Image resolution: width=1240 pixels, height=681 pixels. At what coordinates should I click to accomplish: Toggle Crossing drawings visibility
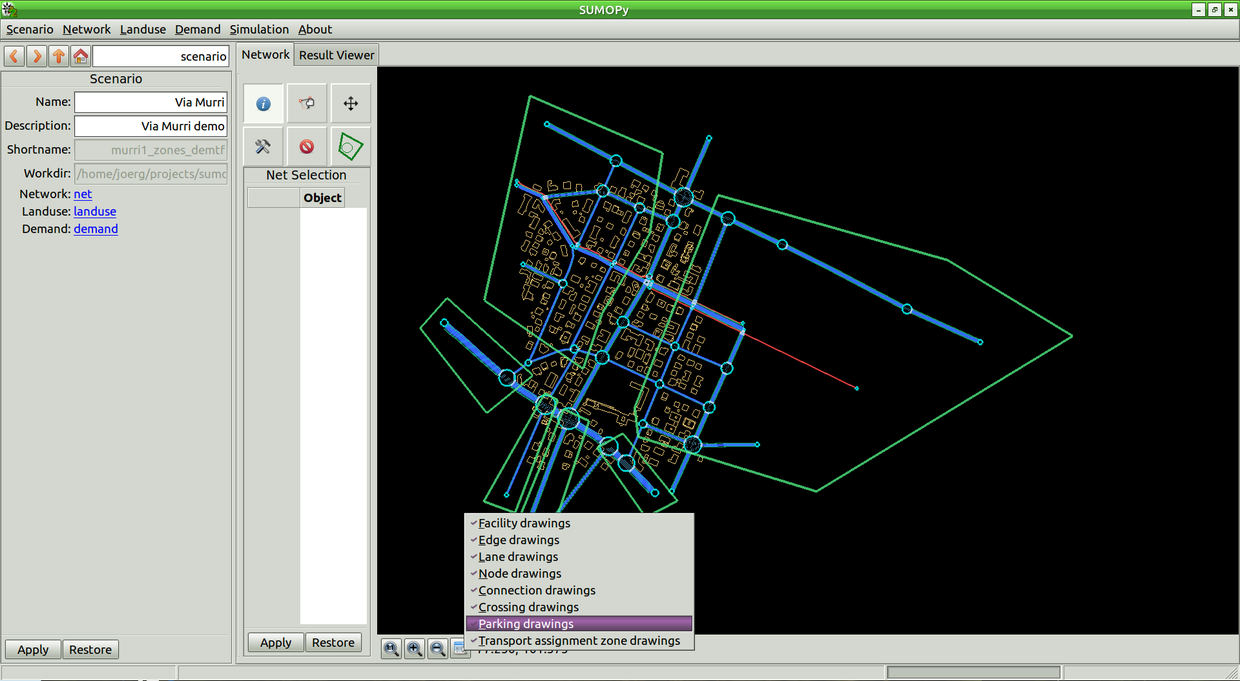tap(579, 607)
